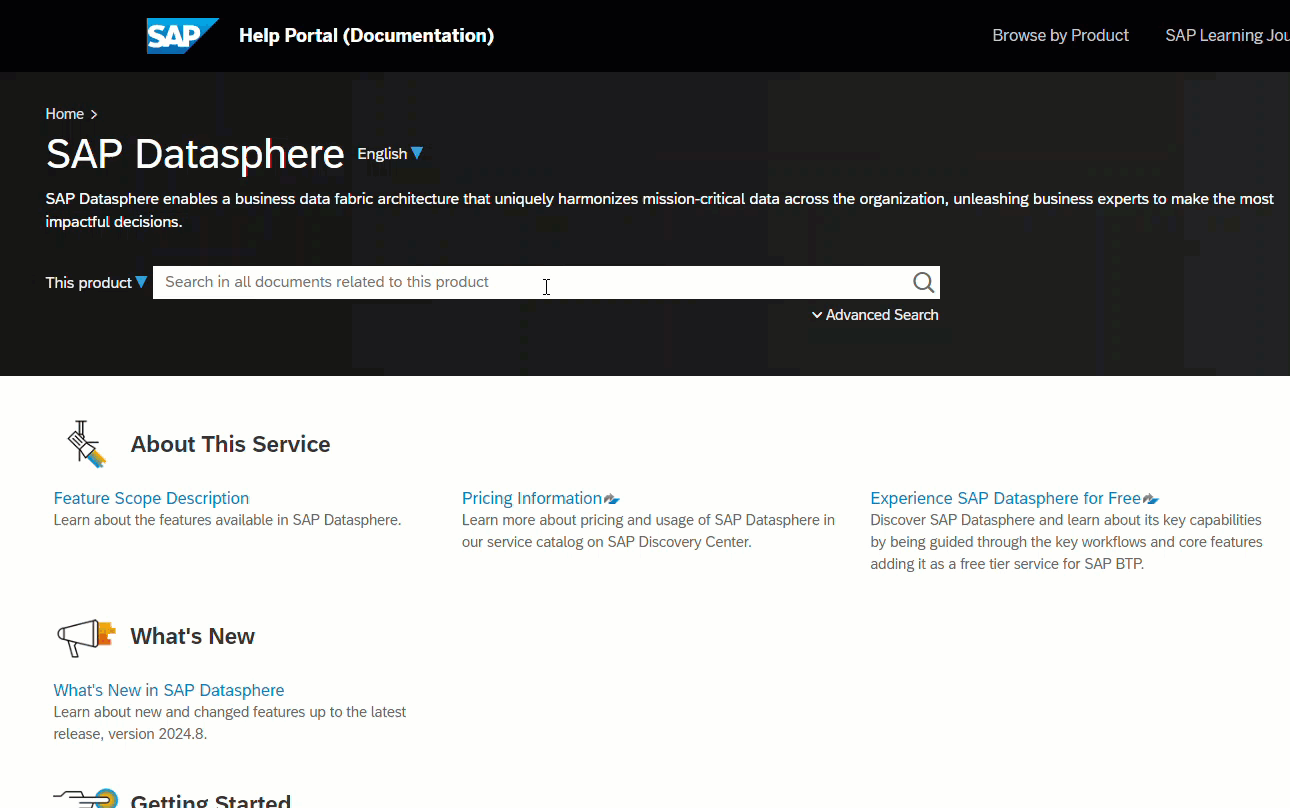Open Feature Scope Description link

[151, 498]
